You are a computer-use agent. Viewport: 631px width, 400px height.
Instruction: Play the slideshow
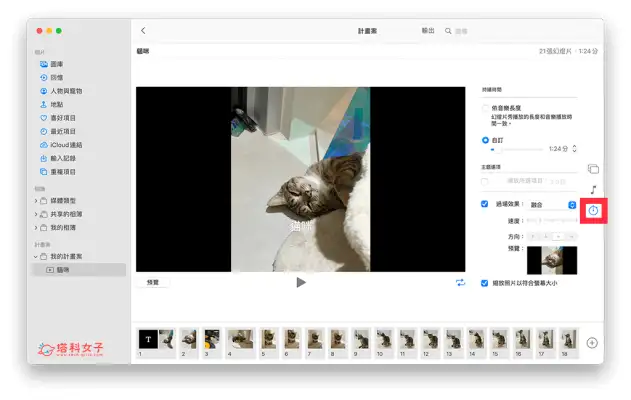coord(301,283)
